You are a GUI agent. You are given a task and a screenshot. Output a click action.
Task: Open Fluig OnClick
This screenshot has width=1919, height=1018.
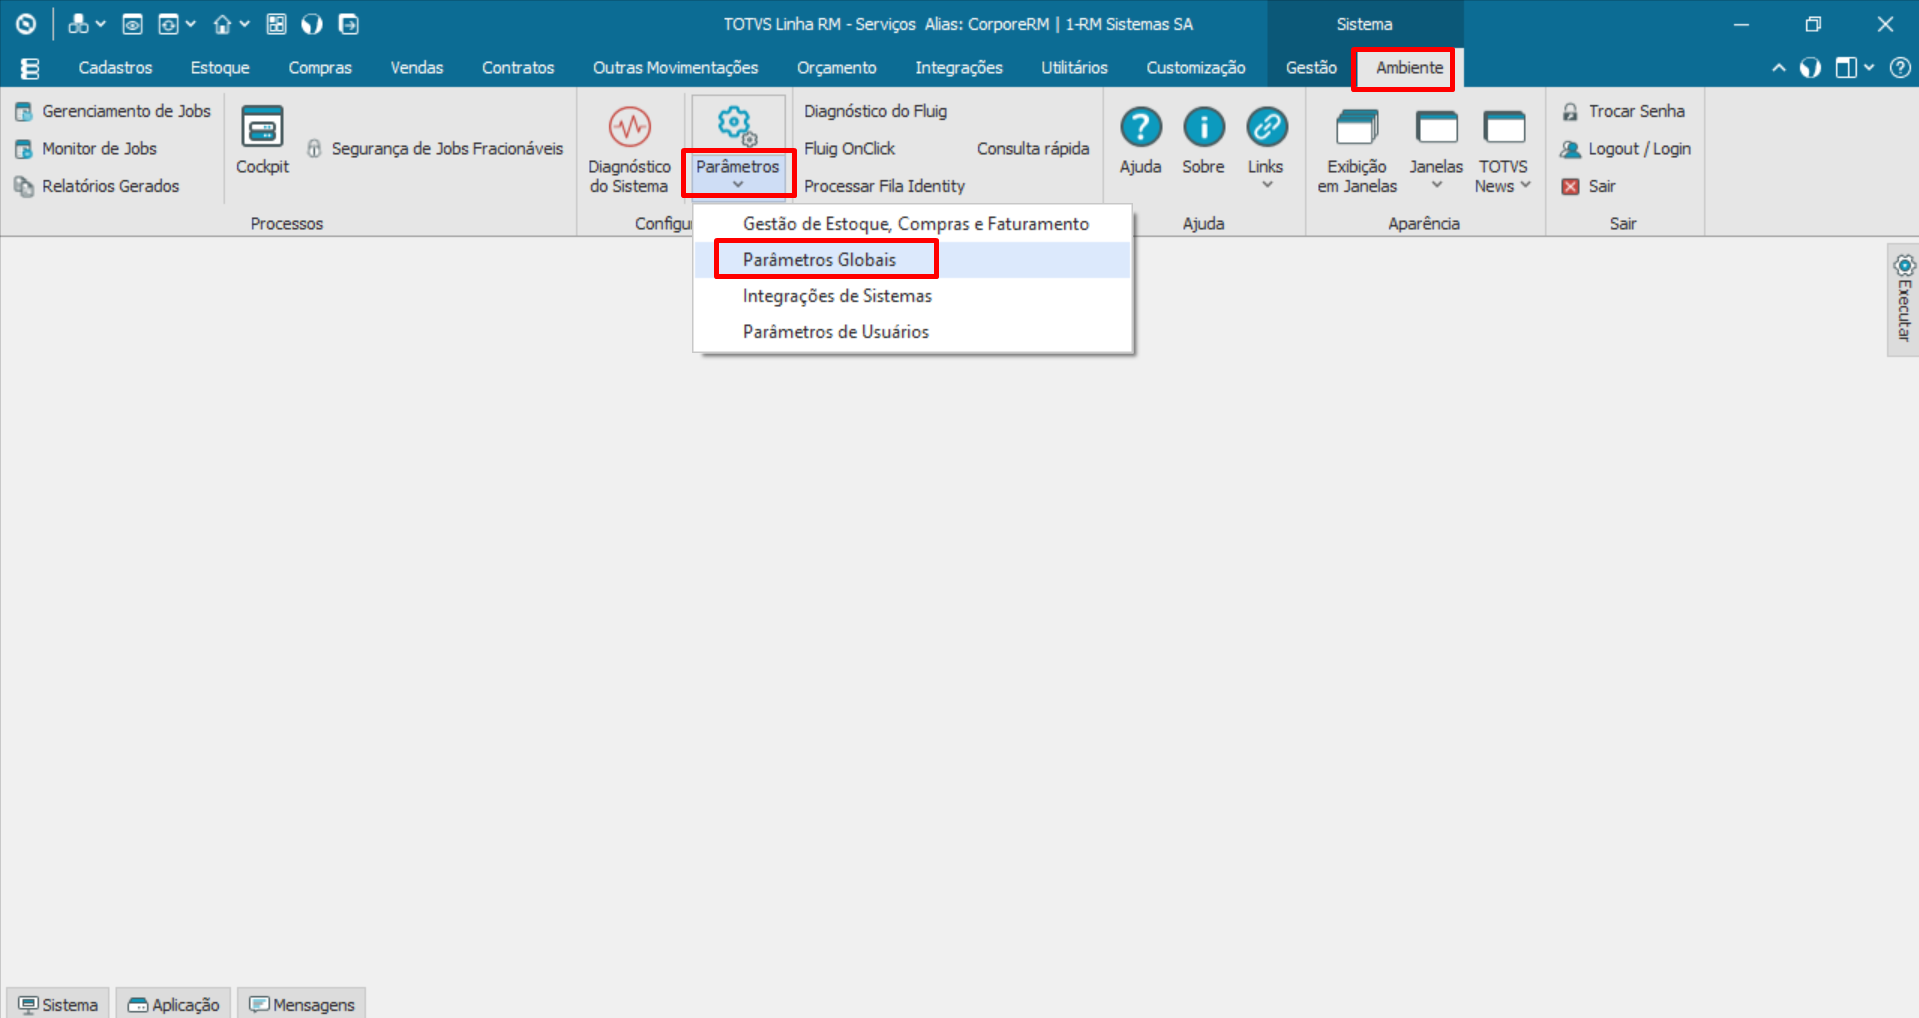click(850, 149)
